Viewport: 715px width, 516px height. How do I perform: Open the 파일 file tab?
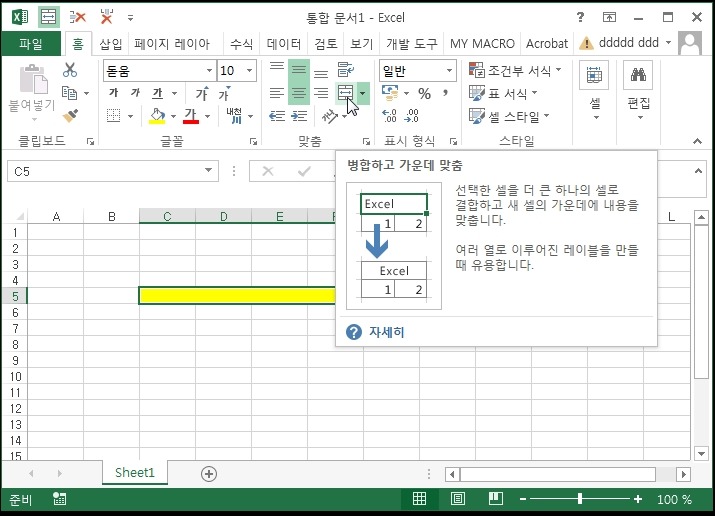[x=31, y=44]
